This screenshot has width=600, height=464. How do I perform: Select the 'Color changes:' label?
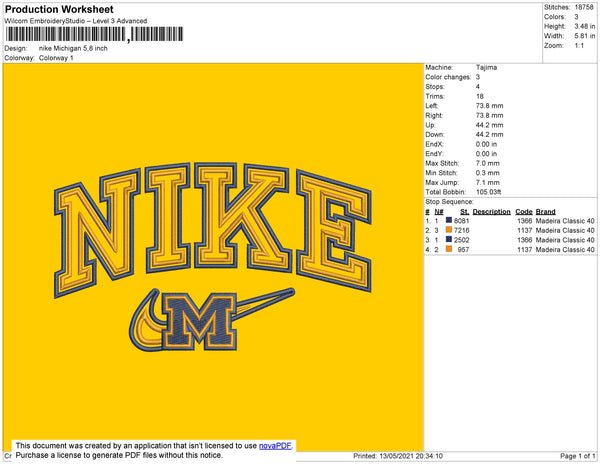click(448, 77)
